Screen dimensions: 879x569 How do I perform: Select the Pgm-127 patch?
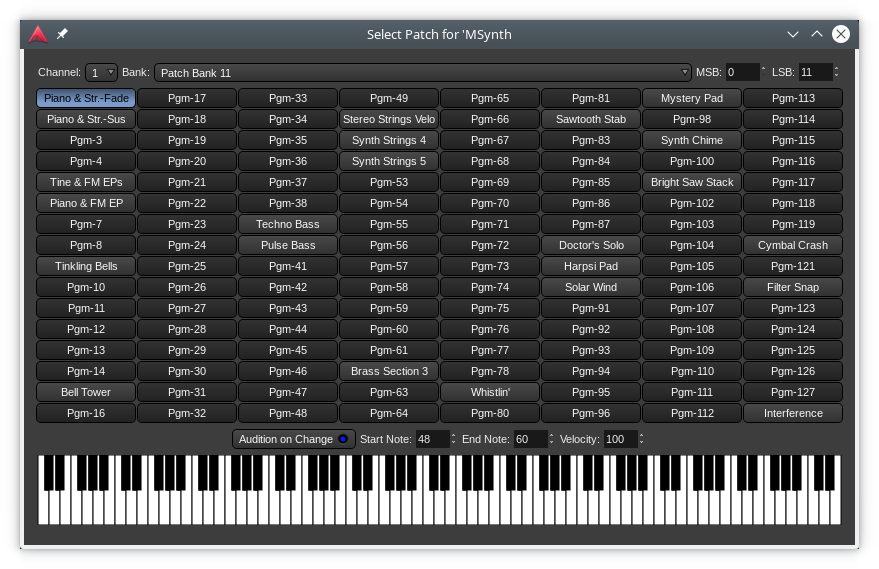(x=793, y=392)
